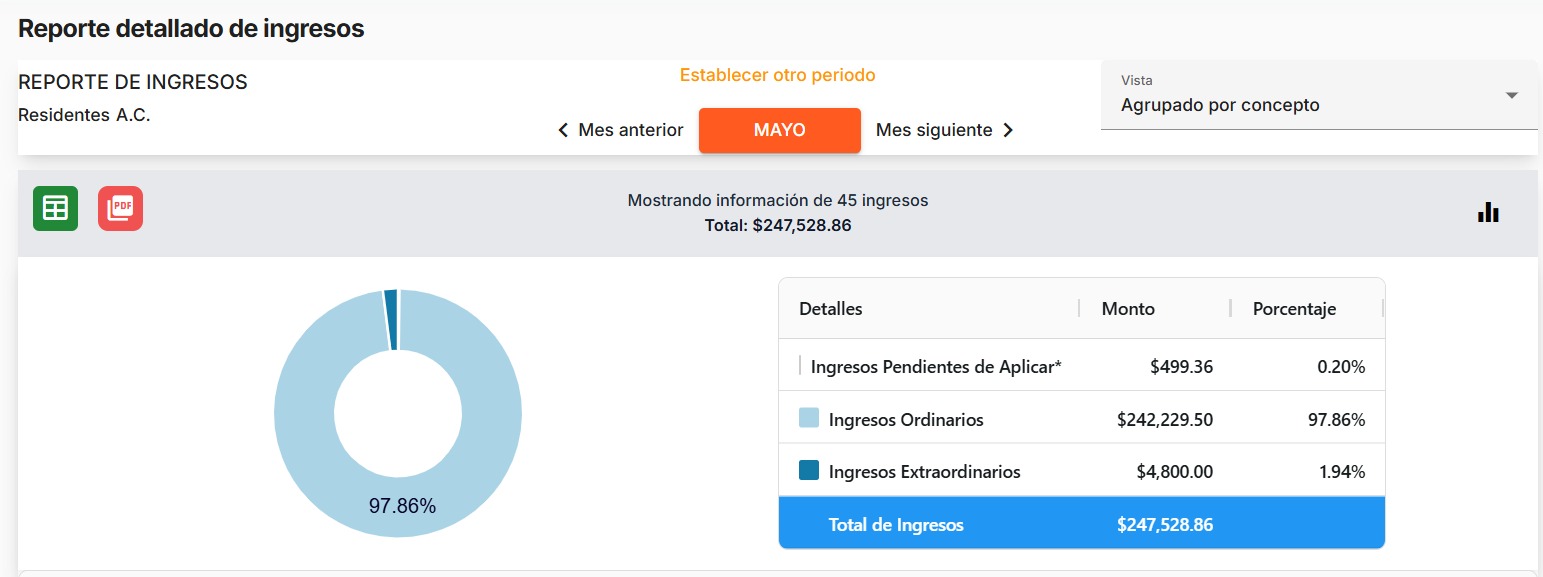Click light blue Ingresos Ordinarios swatch
The width and height of the screenshot is (1543, 577).
(x=809, y=418)
